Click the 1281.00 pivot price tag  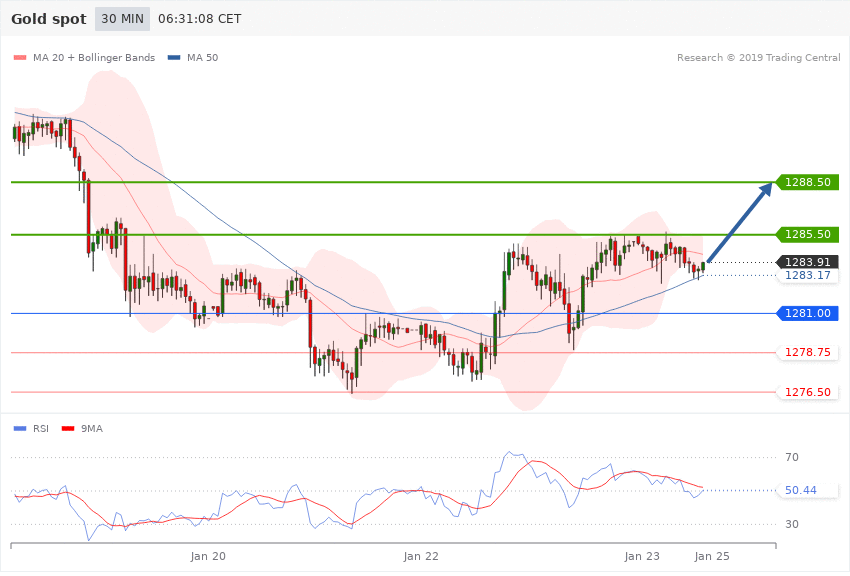[808, 313]
